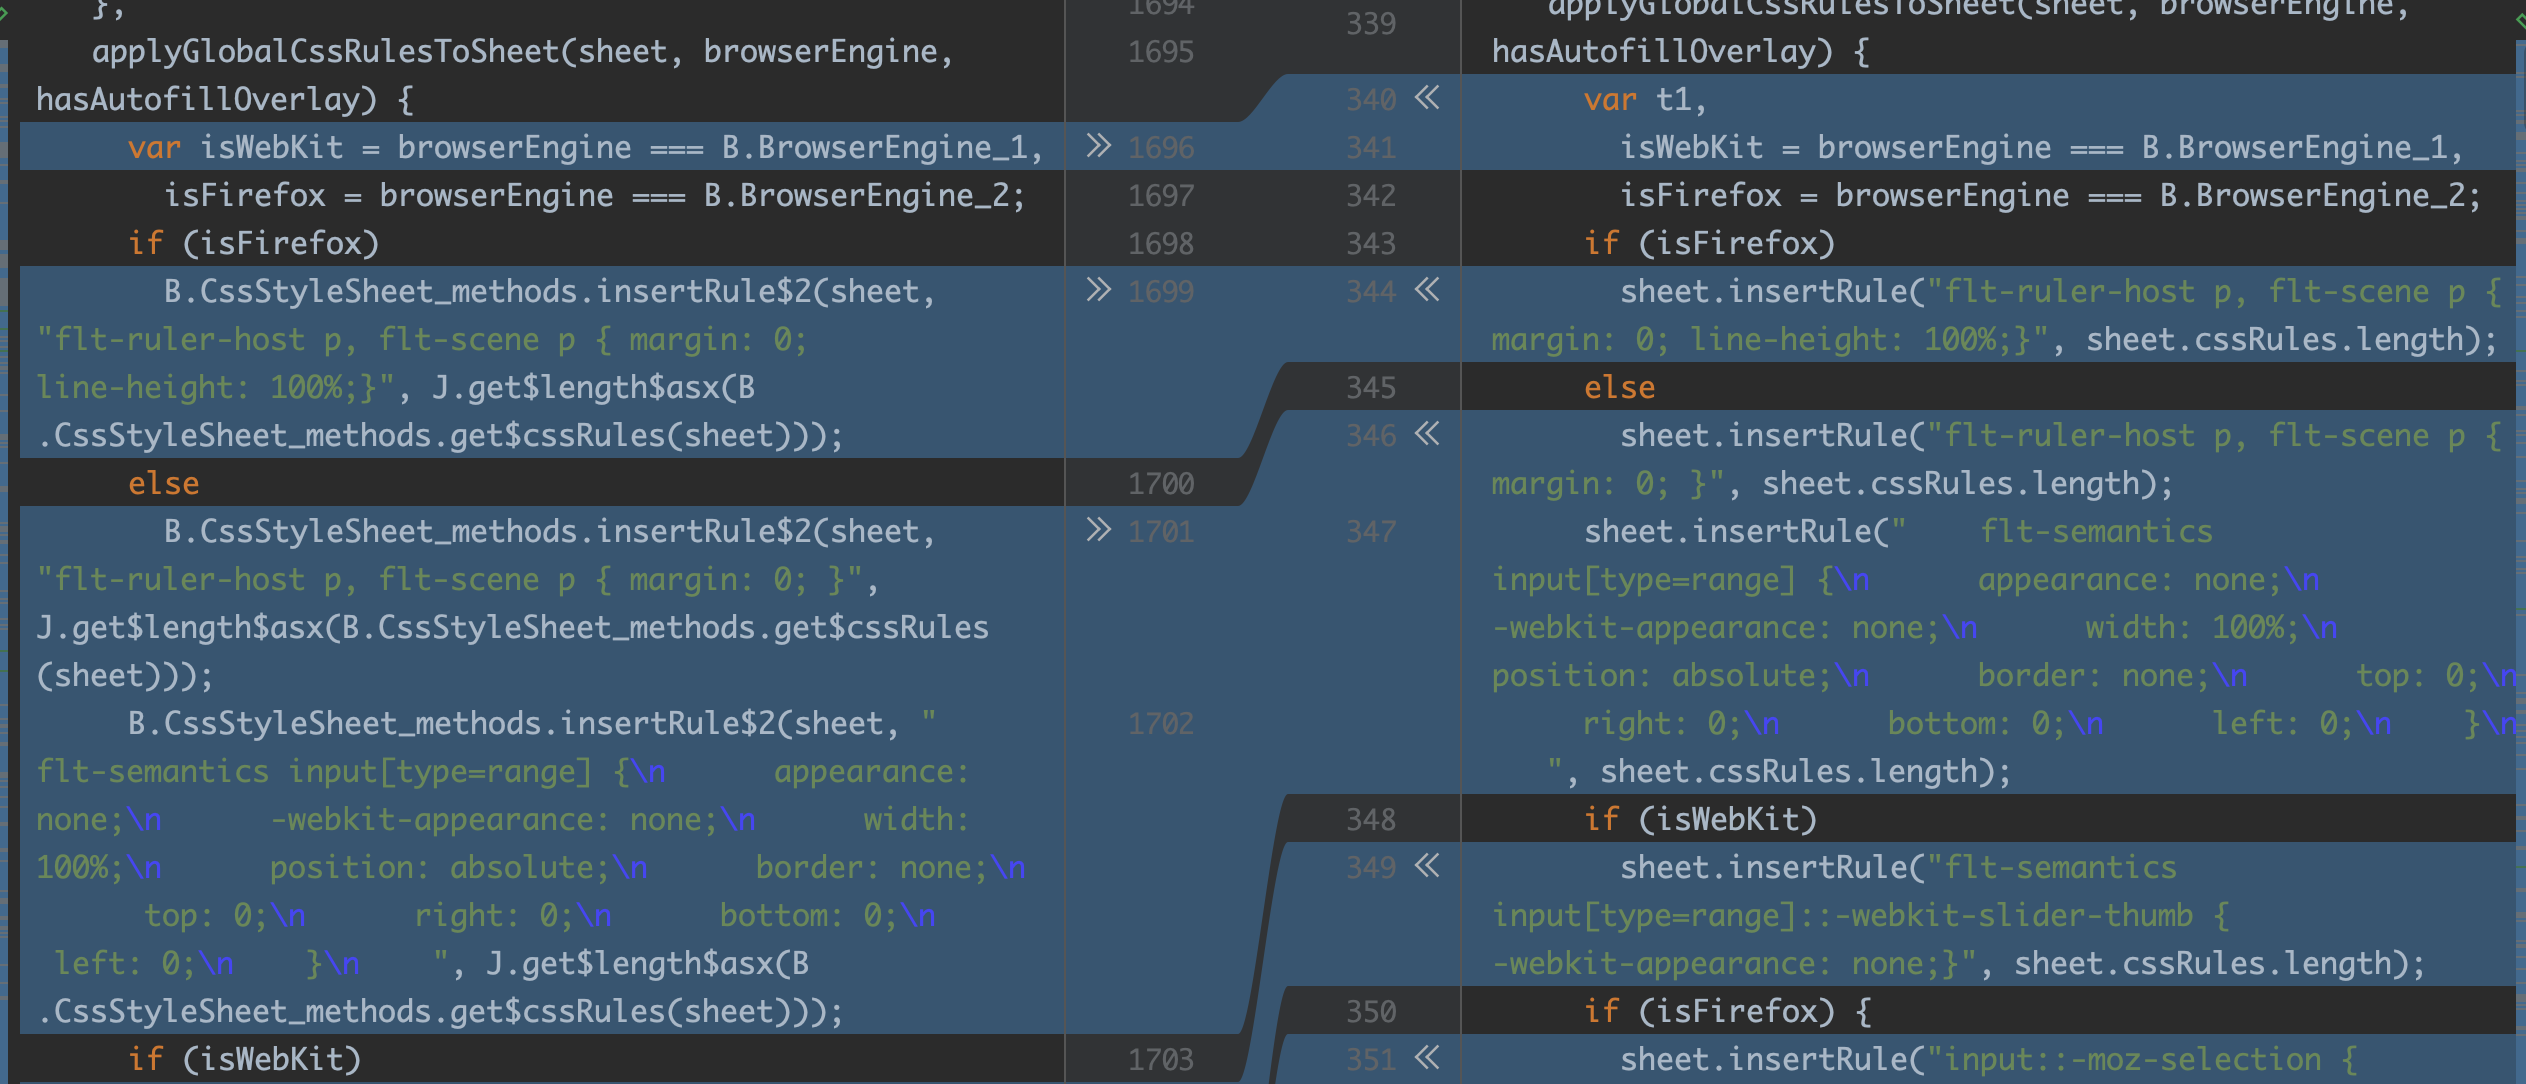Apply right change arrow beside line 349
This screenshot has width=2526, height=1084.
pyautogui.click(x=1427, y=866)
